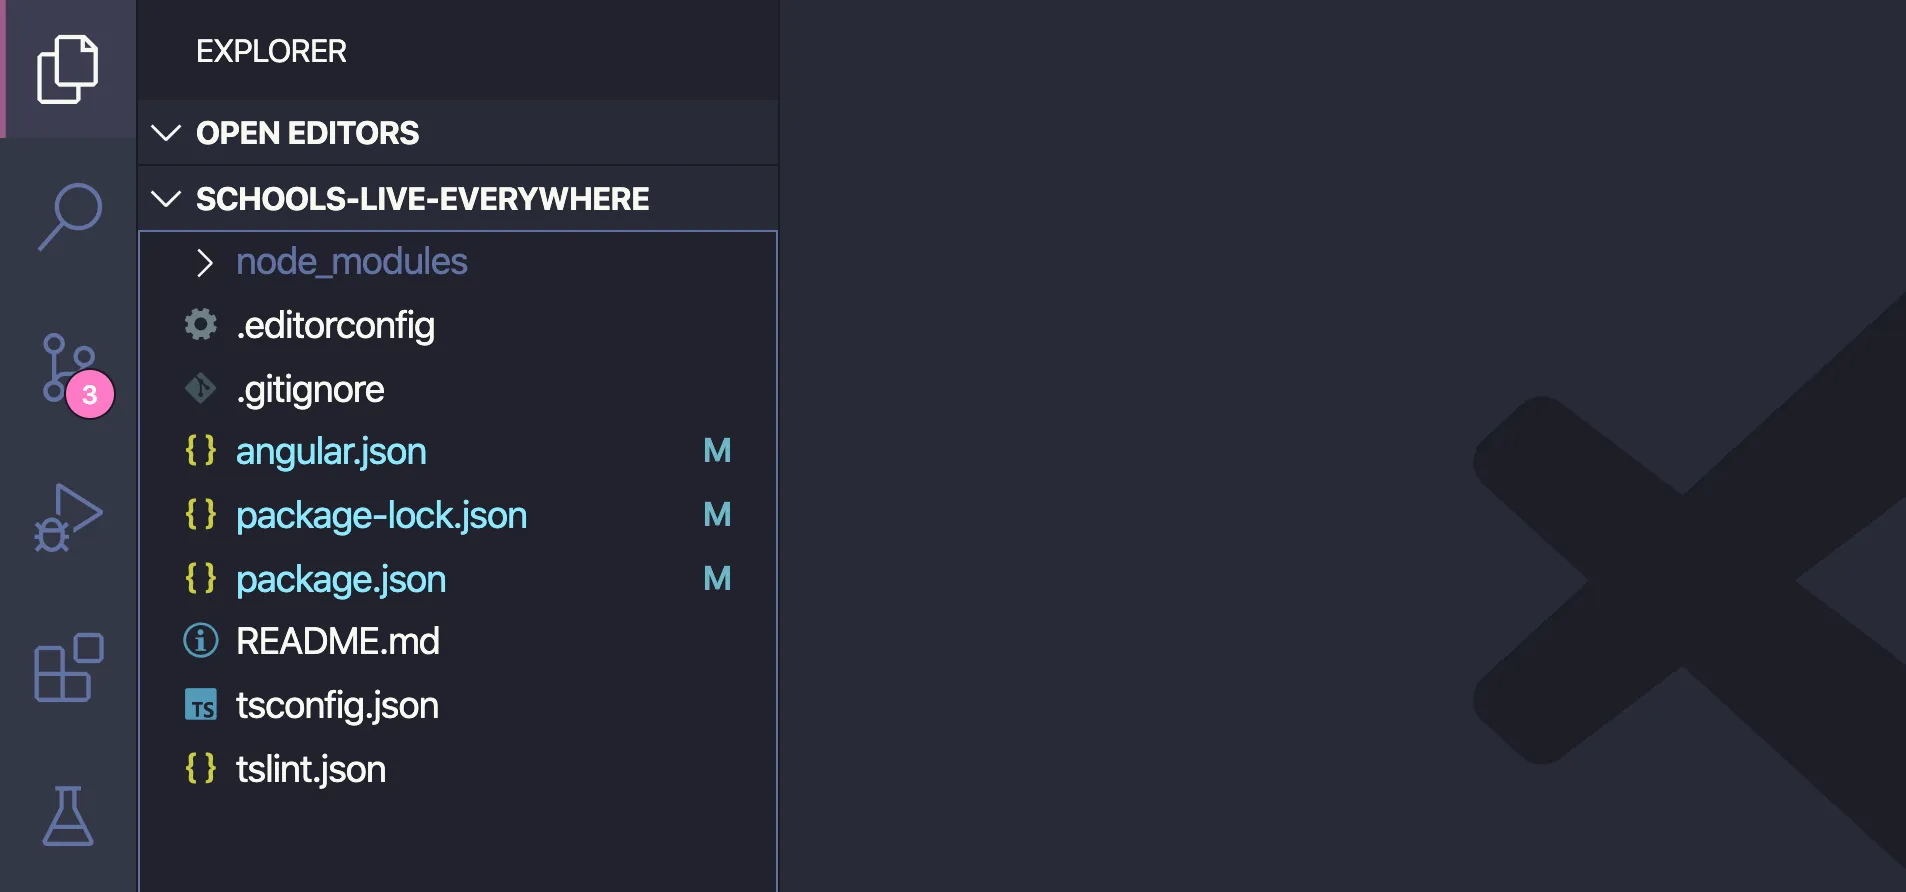
Task: Collapse the OPEN EDITORS section
Action: (458, 133)
